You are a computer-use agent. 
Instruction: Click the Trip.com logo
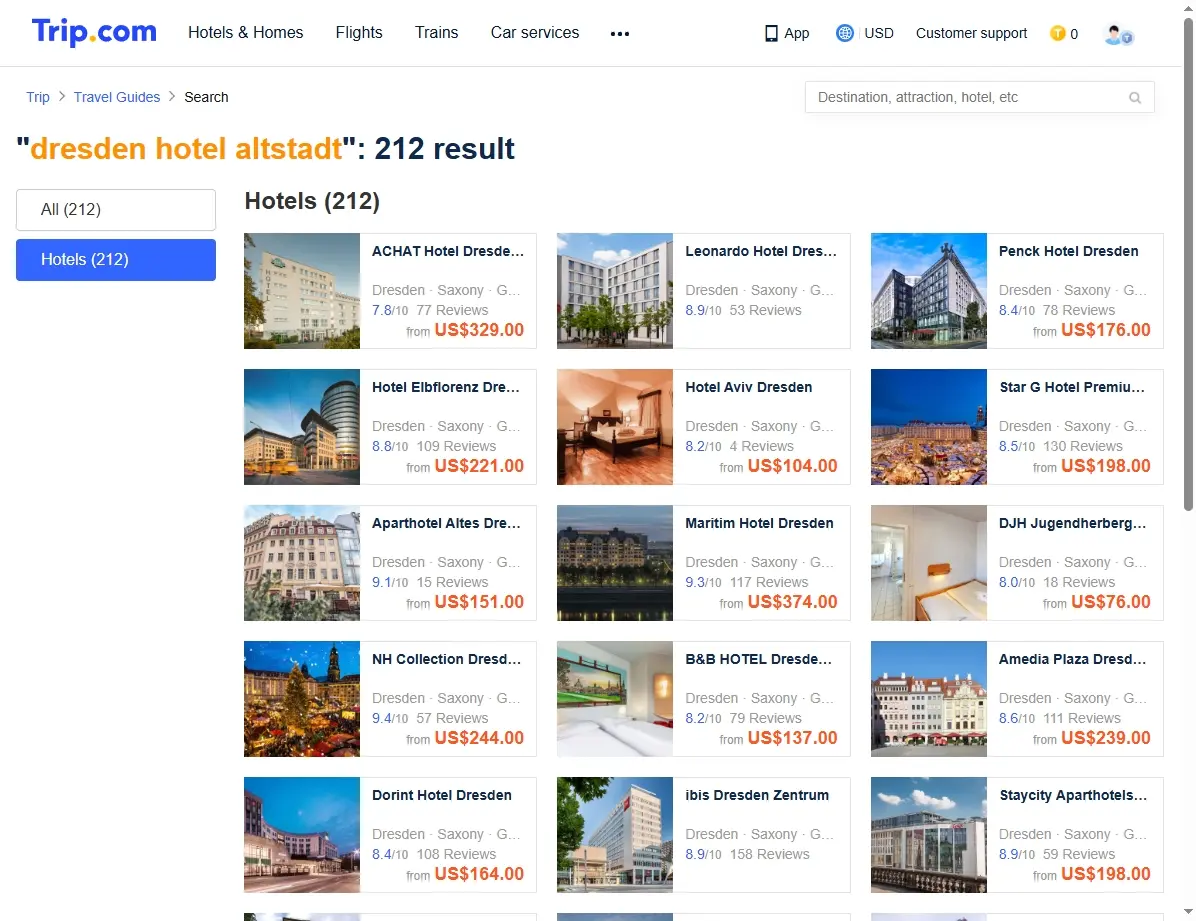(94, 32)
